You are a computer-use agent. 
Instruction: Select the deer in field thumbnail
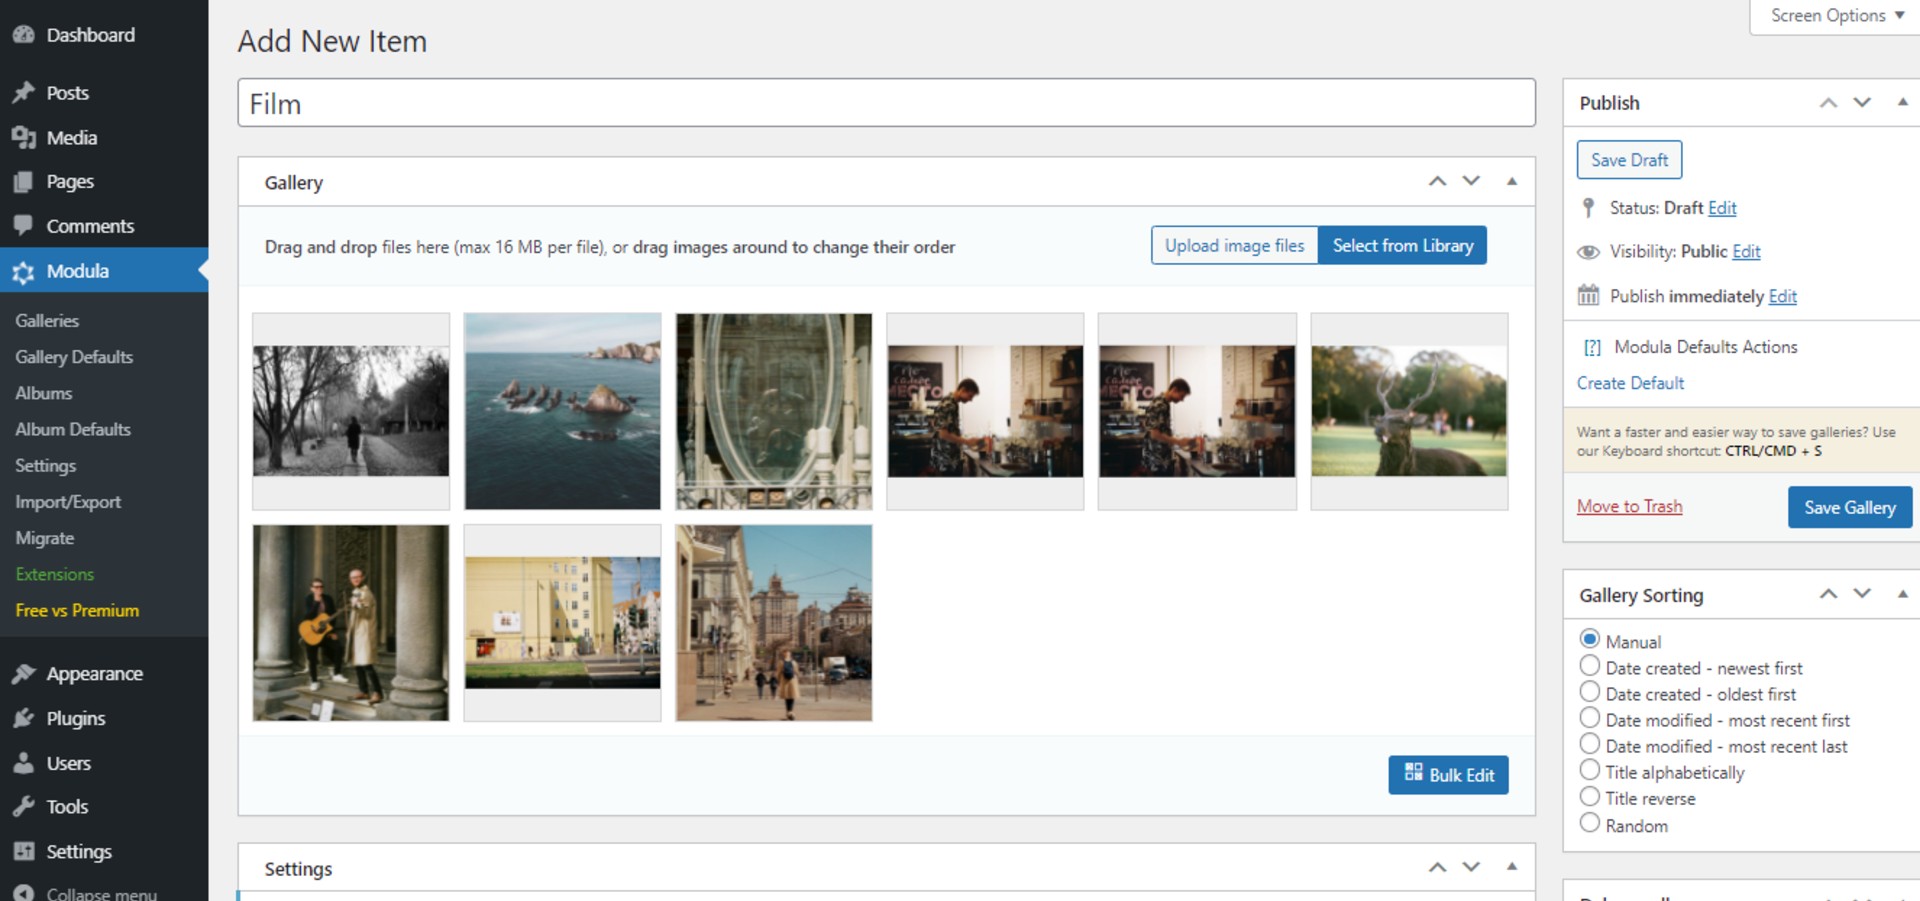pos(1409,412)
